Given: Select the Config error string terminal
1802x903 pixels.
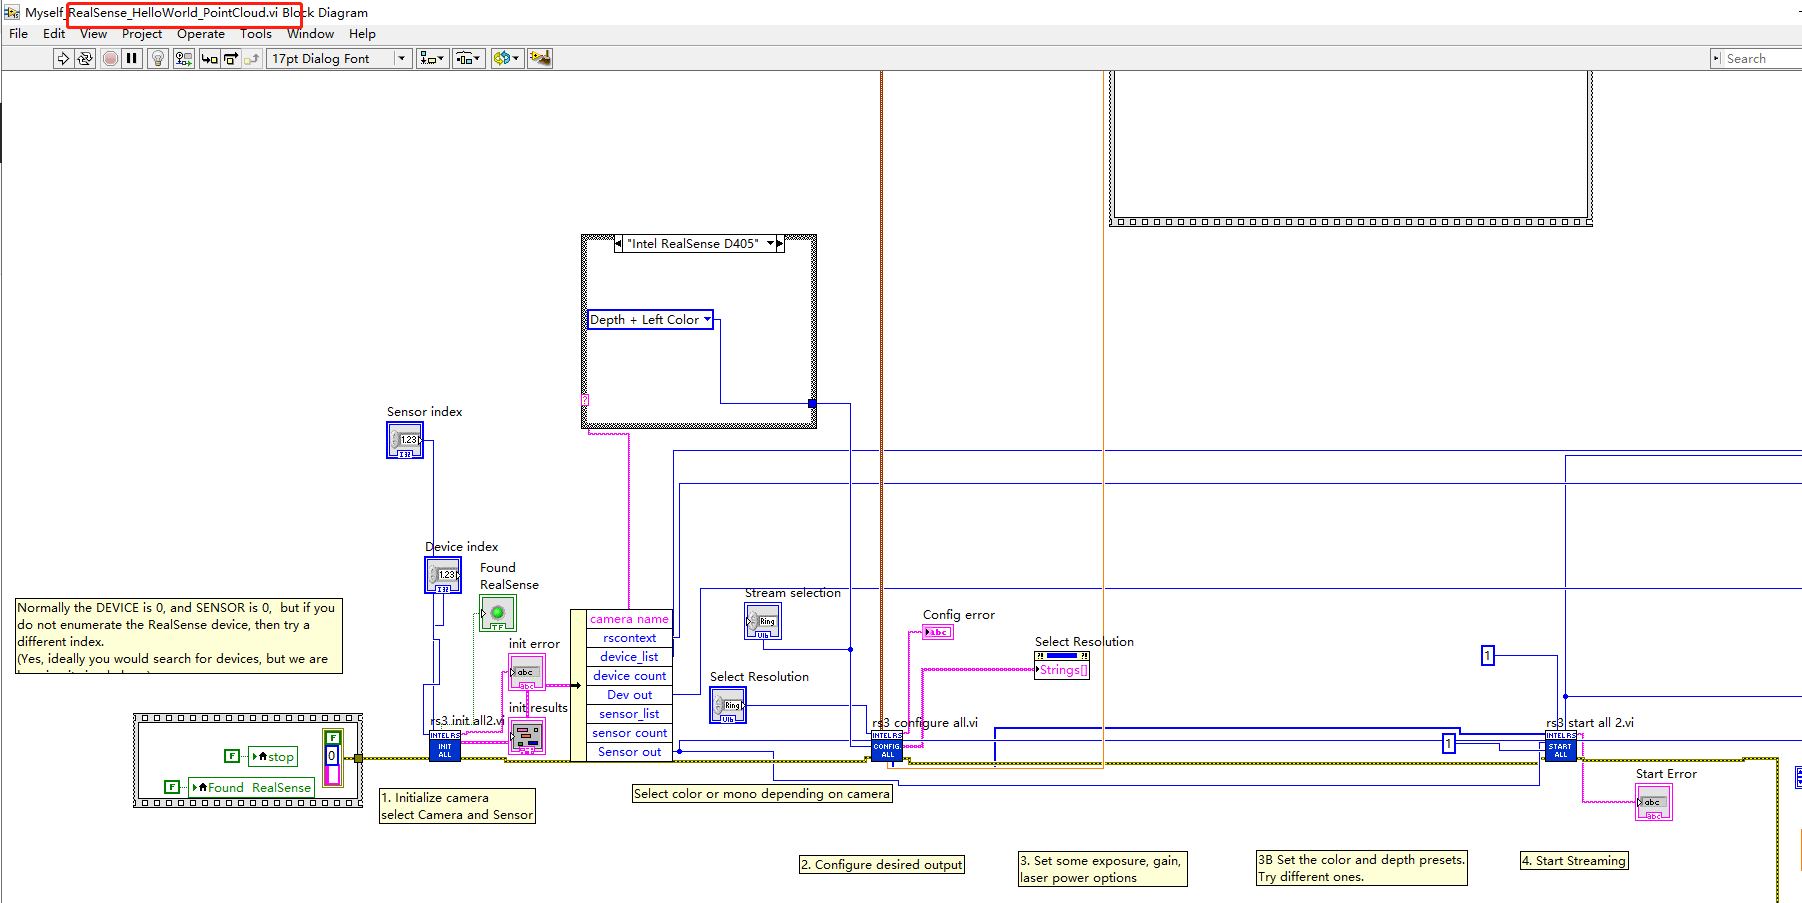Looking at the screenshot, I should pos(937,632).
